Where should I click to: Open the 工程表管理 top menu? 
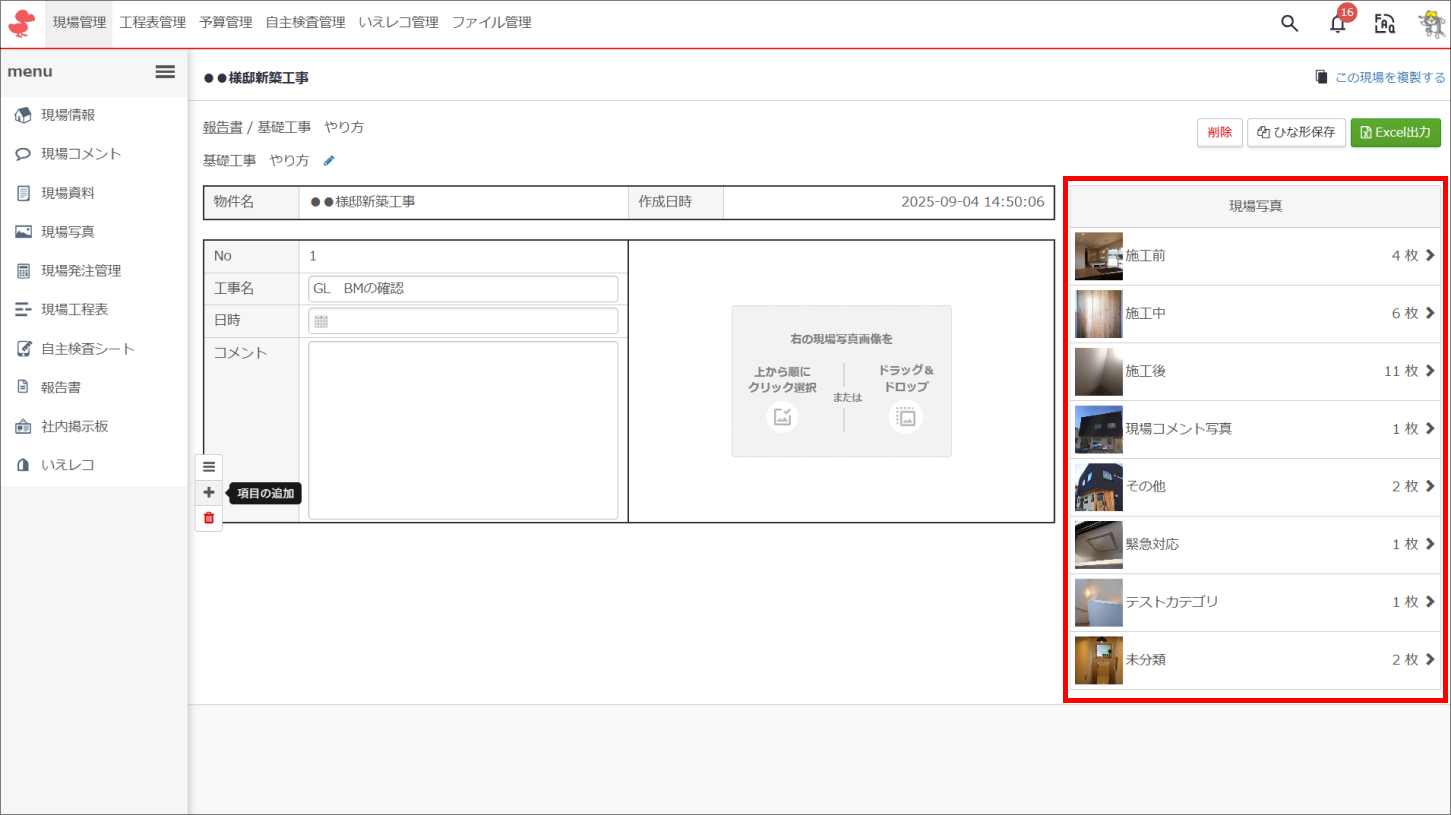click(152, 22)
